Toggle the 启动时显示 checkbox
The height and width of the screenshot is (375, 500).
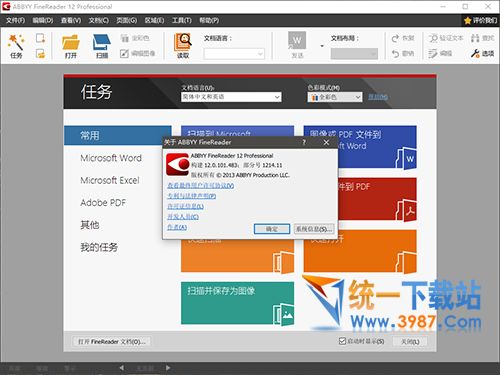click(342, 341)
